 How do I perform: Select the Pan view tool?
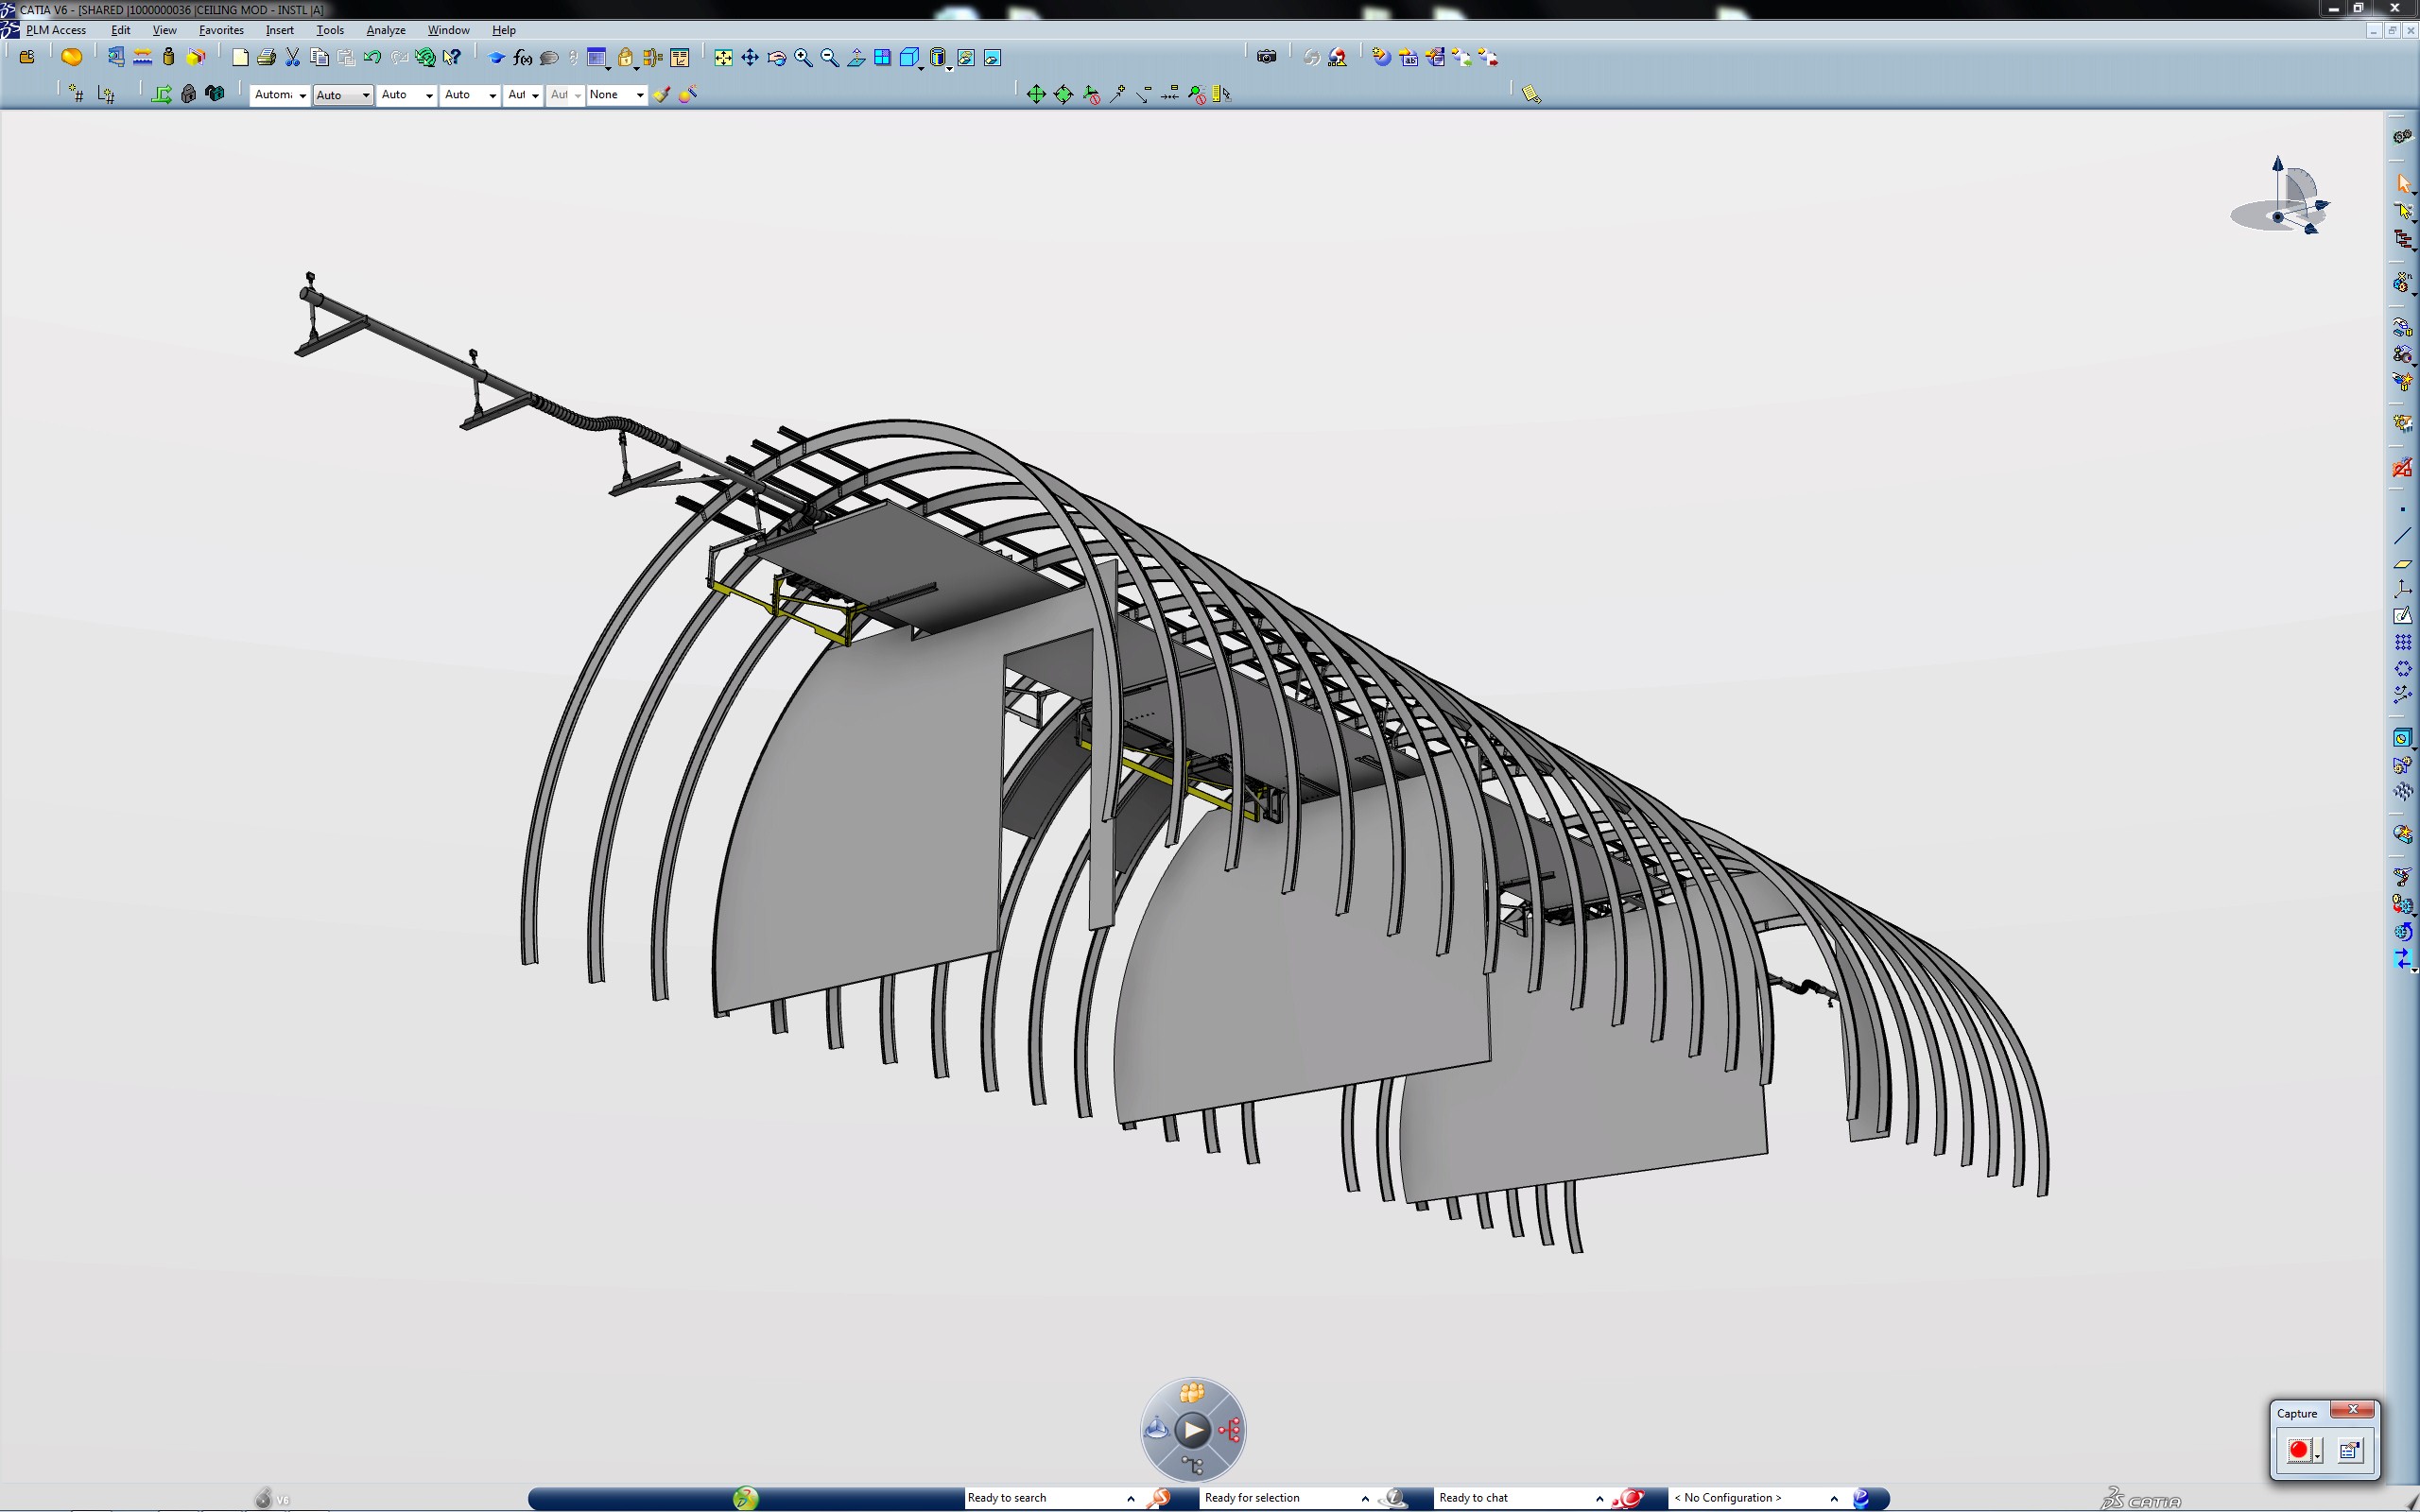(750, 58)
